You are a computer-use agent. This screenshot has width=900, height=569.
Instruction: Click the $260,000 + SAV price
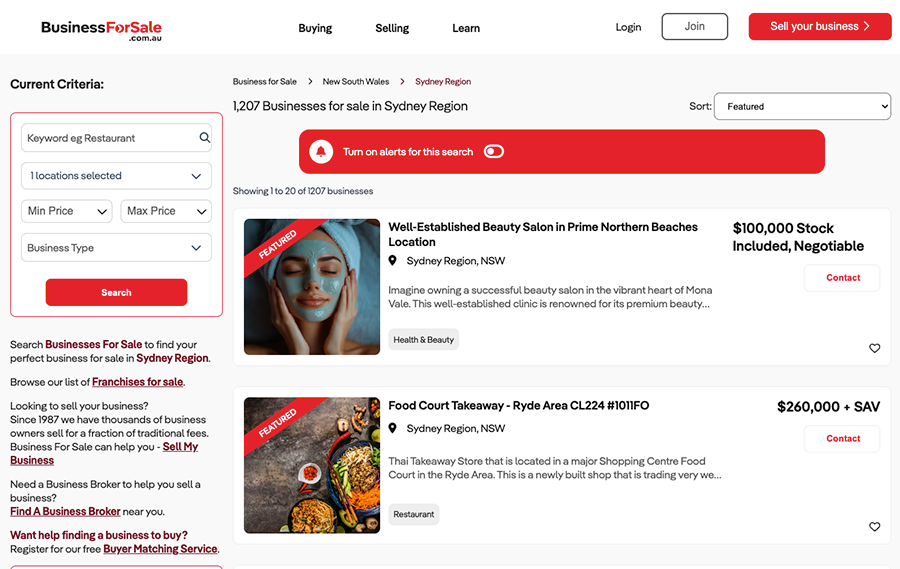[828, 407]
